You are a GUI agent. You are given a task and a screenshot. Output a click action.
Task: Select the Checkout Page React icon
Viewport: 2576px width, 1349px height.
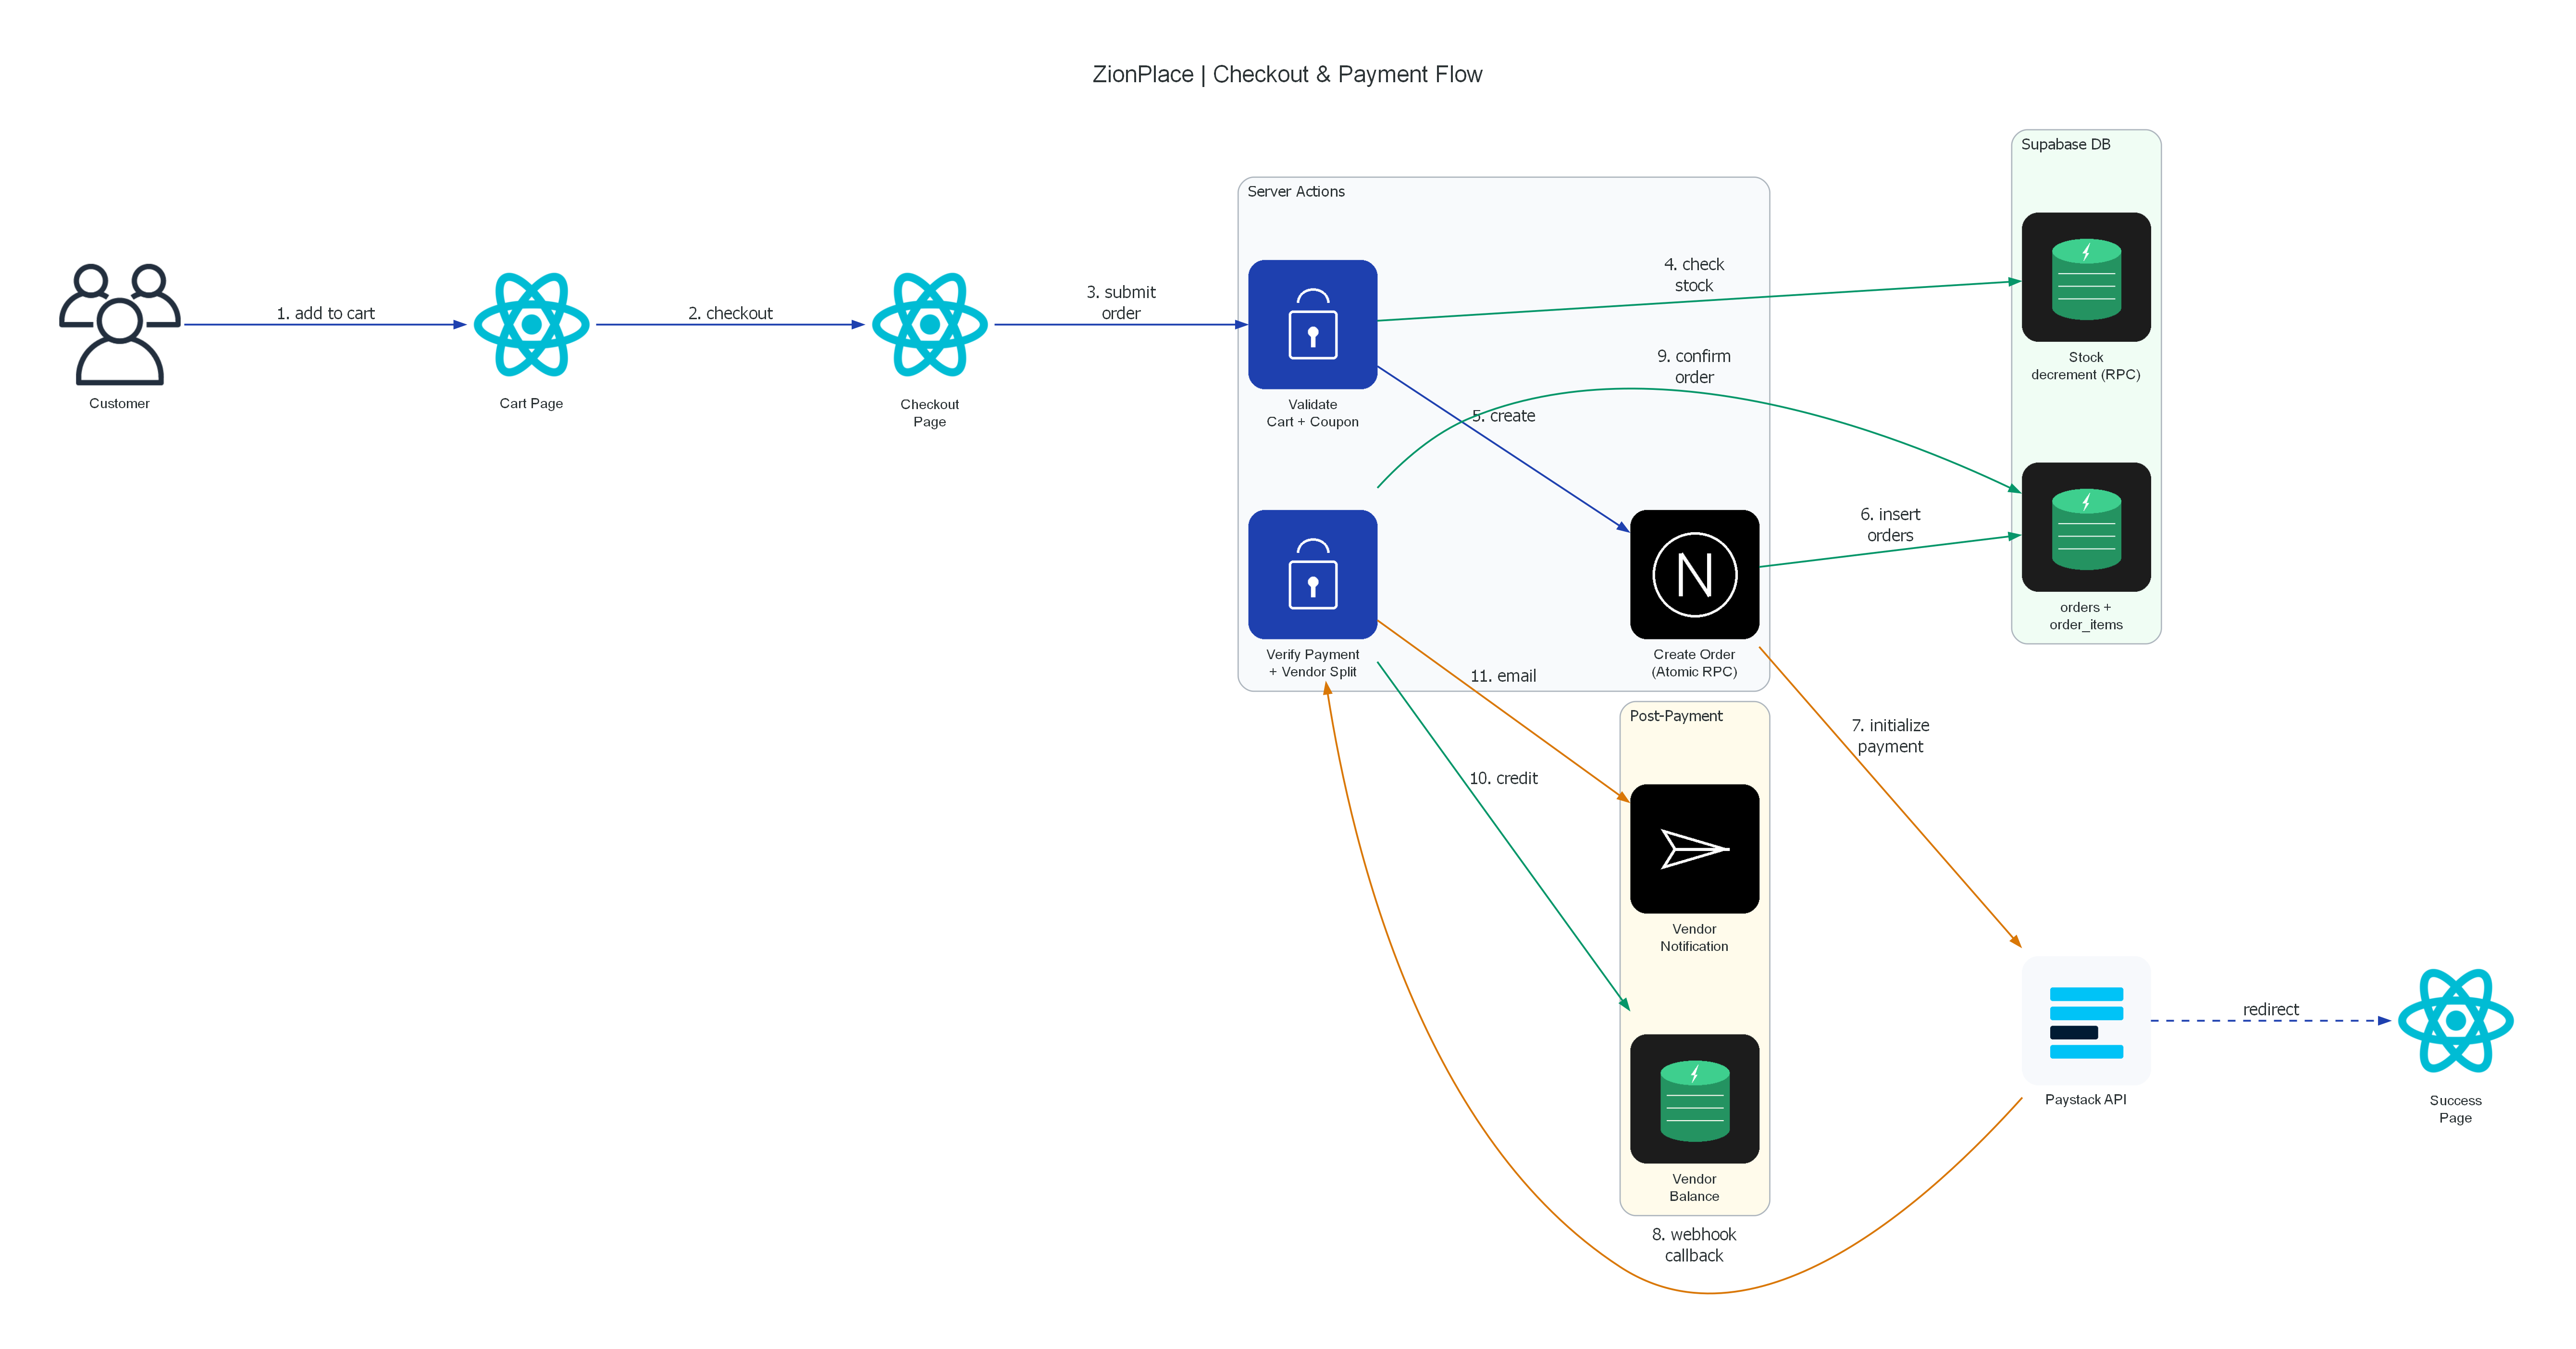[x=929, y=324]
